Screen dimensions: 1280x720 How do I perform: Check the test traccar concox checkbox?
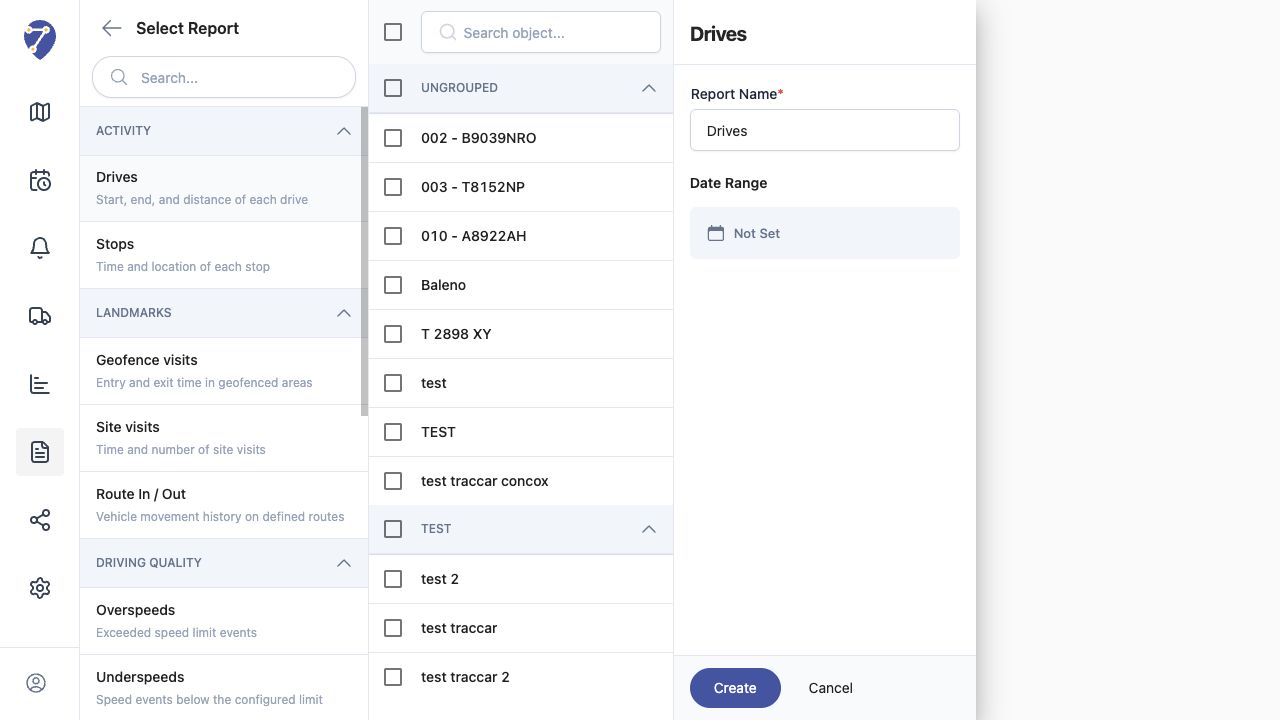tap(393, 481)
